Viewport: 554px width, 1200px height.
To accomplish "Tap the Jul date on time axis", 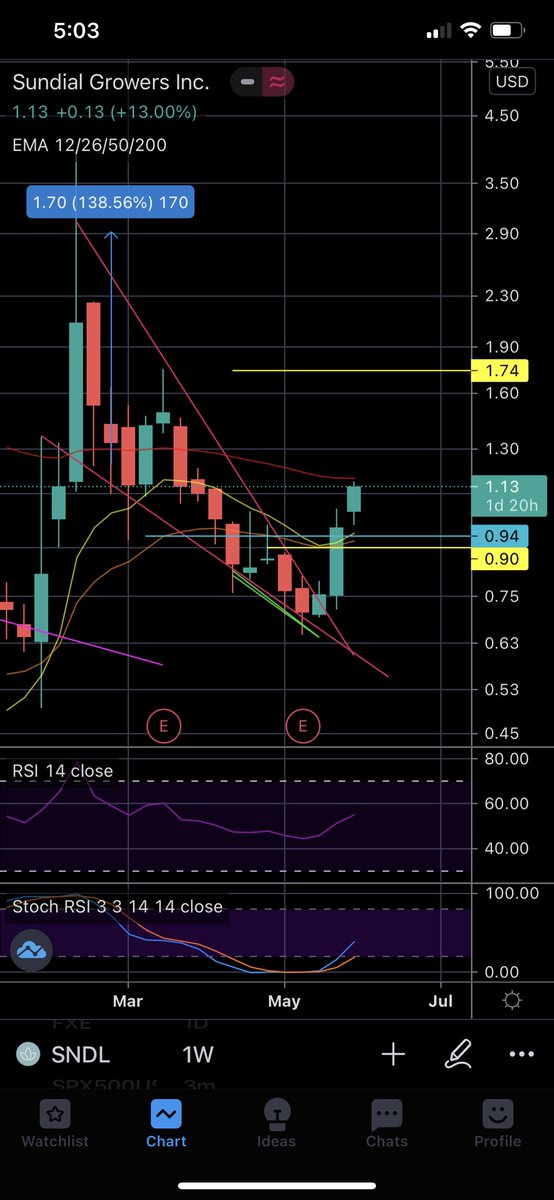I will point(441,1000).
